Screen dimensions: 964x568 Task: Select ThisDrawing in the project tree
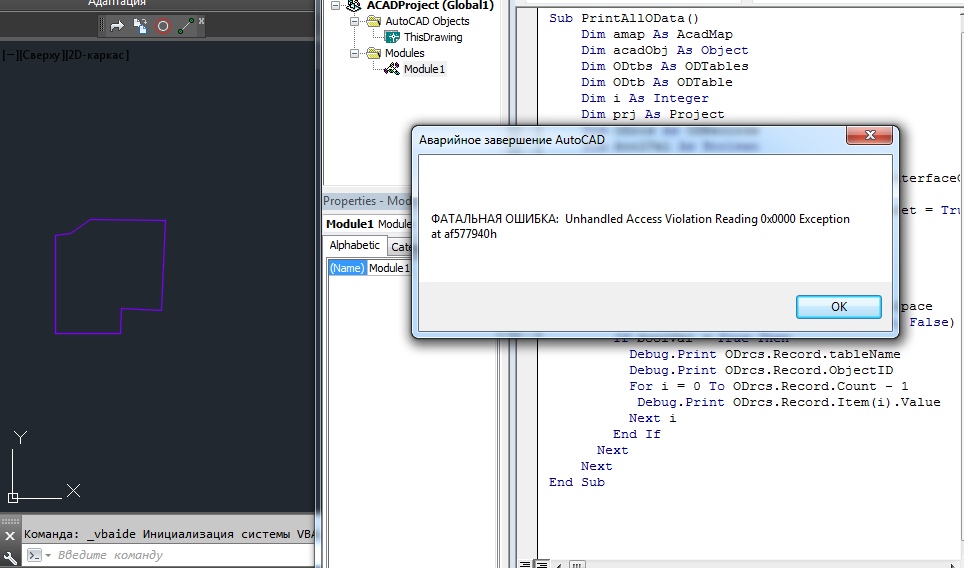tap(433, 37)
